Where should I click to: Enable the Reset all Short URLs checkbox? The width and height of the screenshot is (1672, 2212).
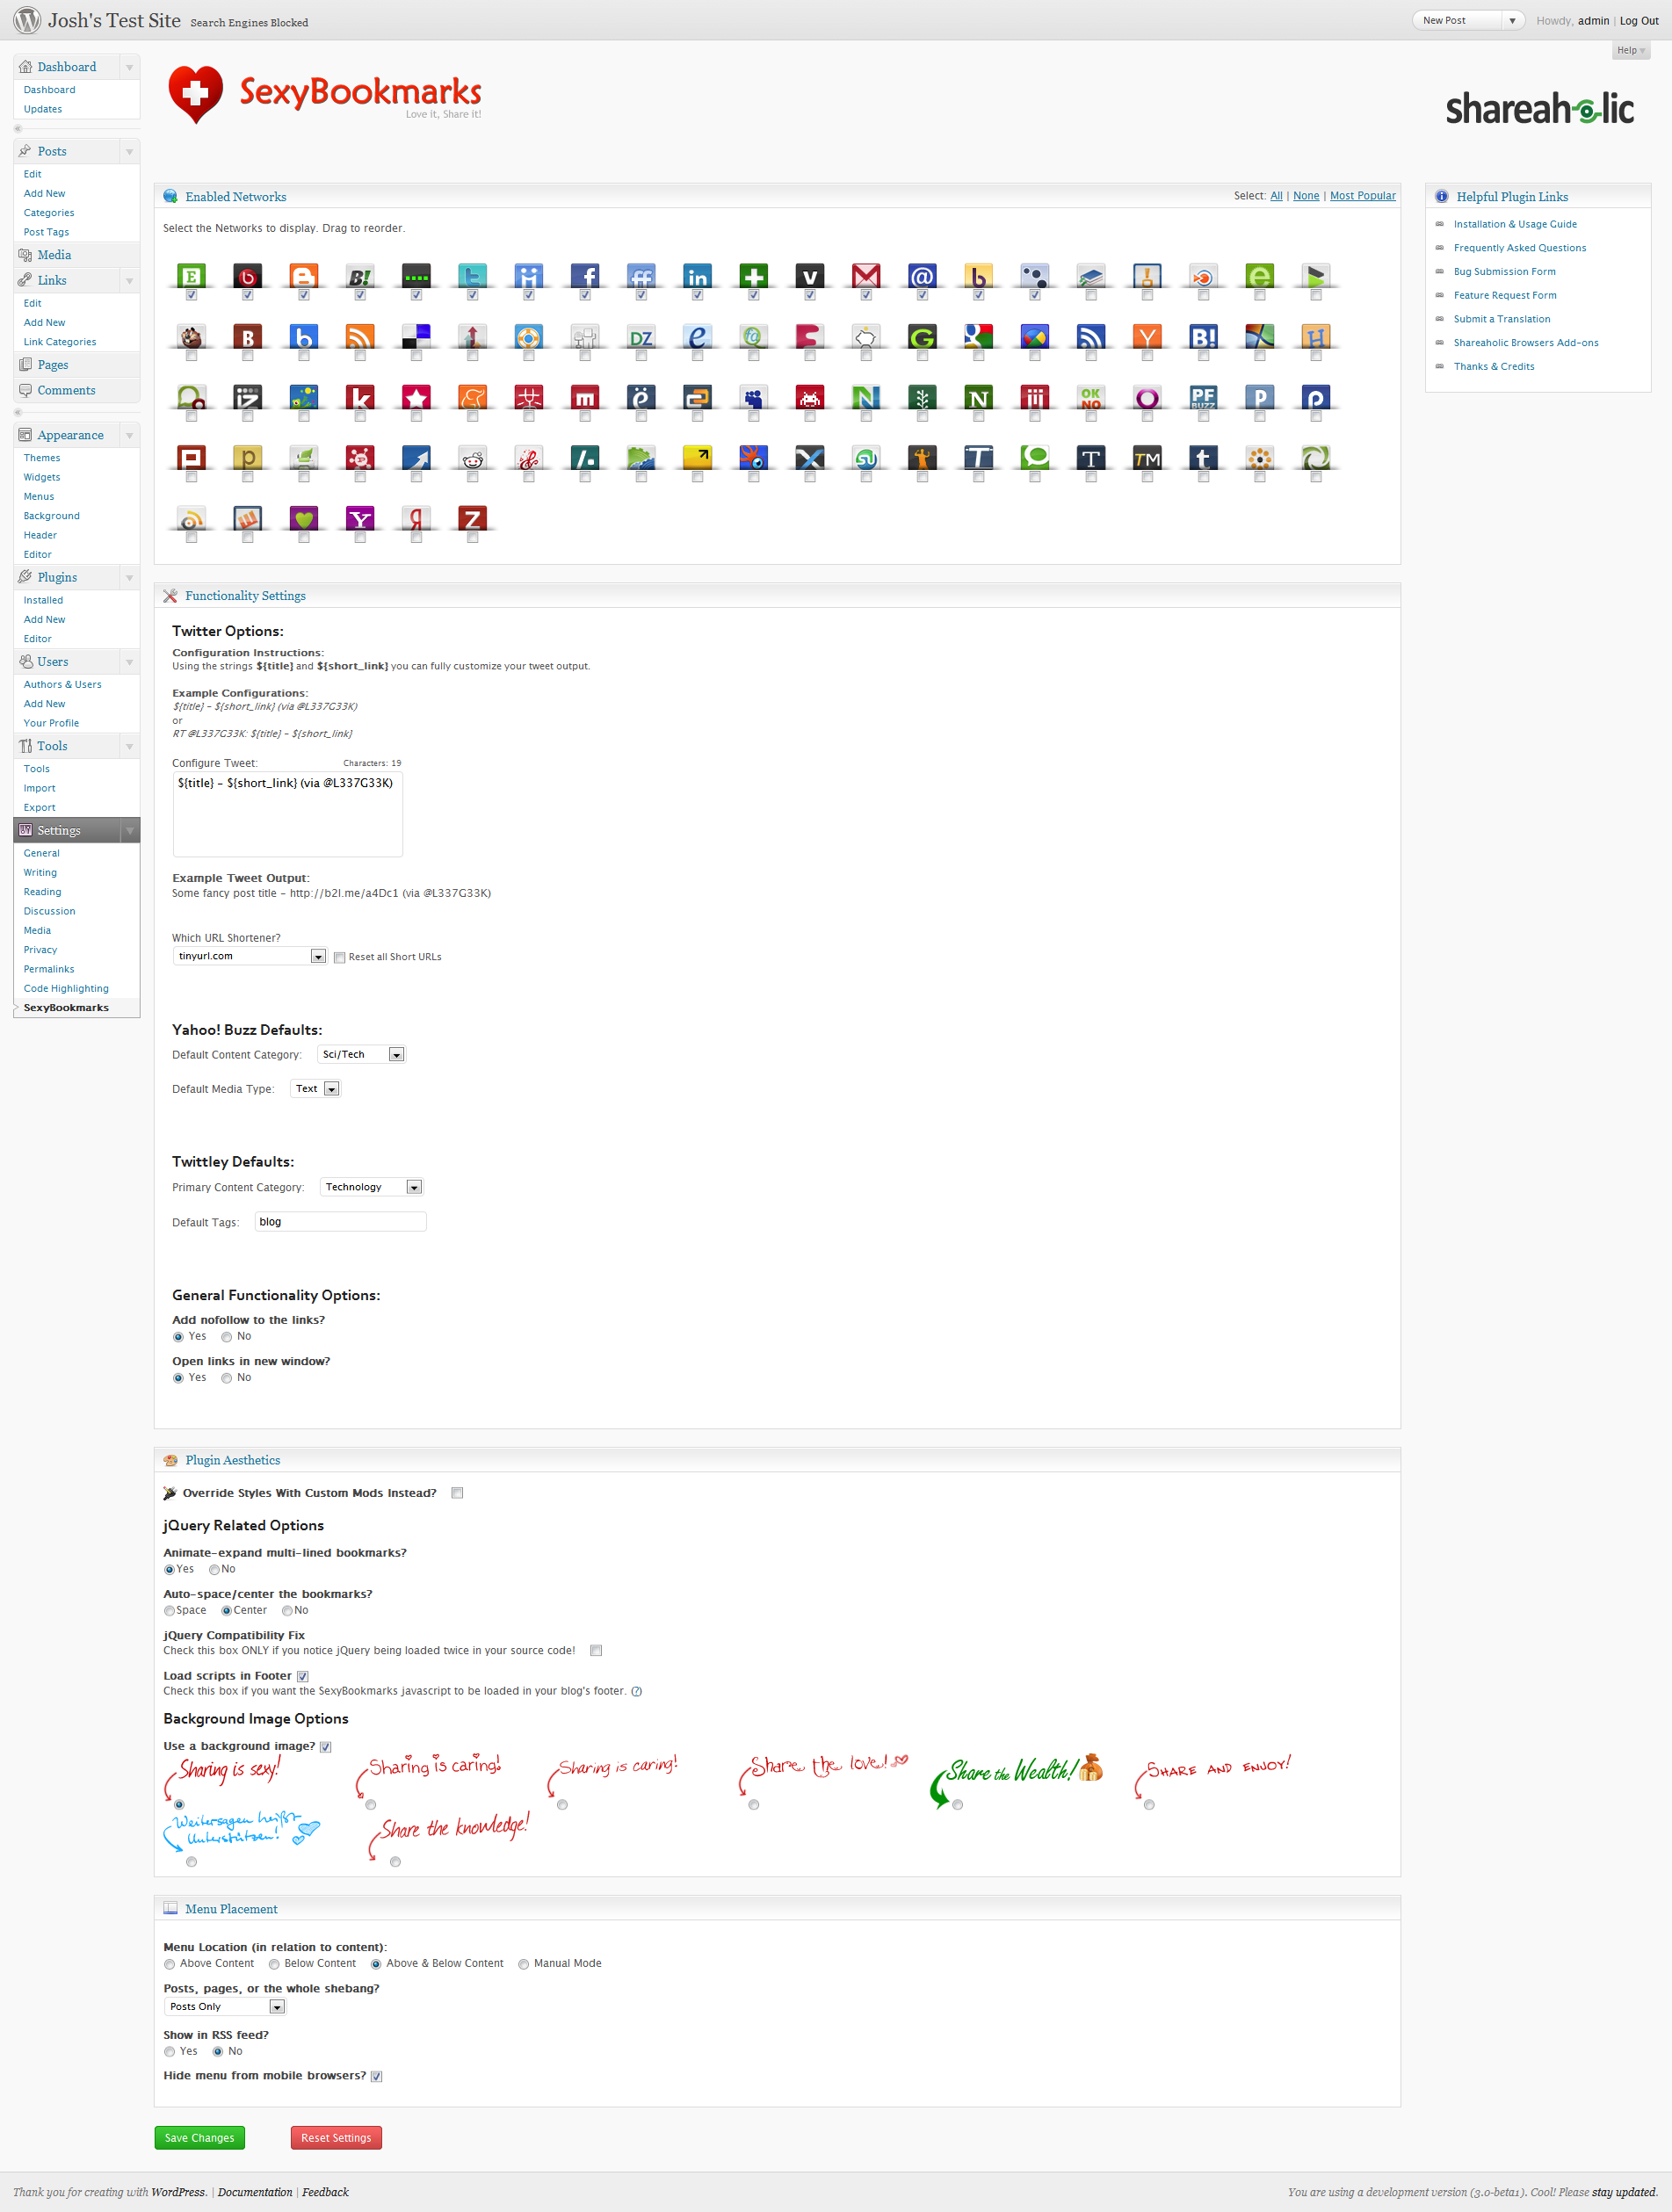340,957
